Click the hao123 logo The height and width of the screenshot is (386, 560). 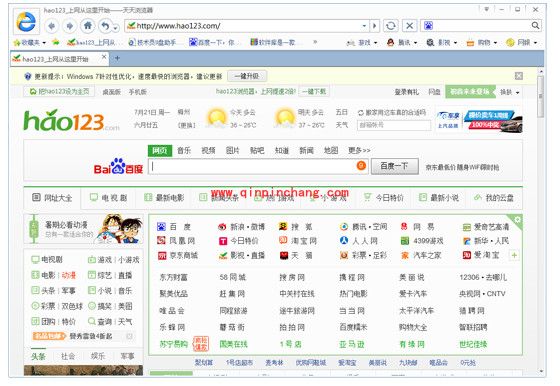point(71,120)
